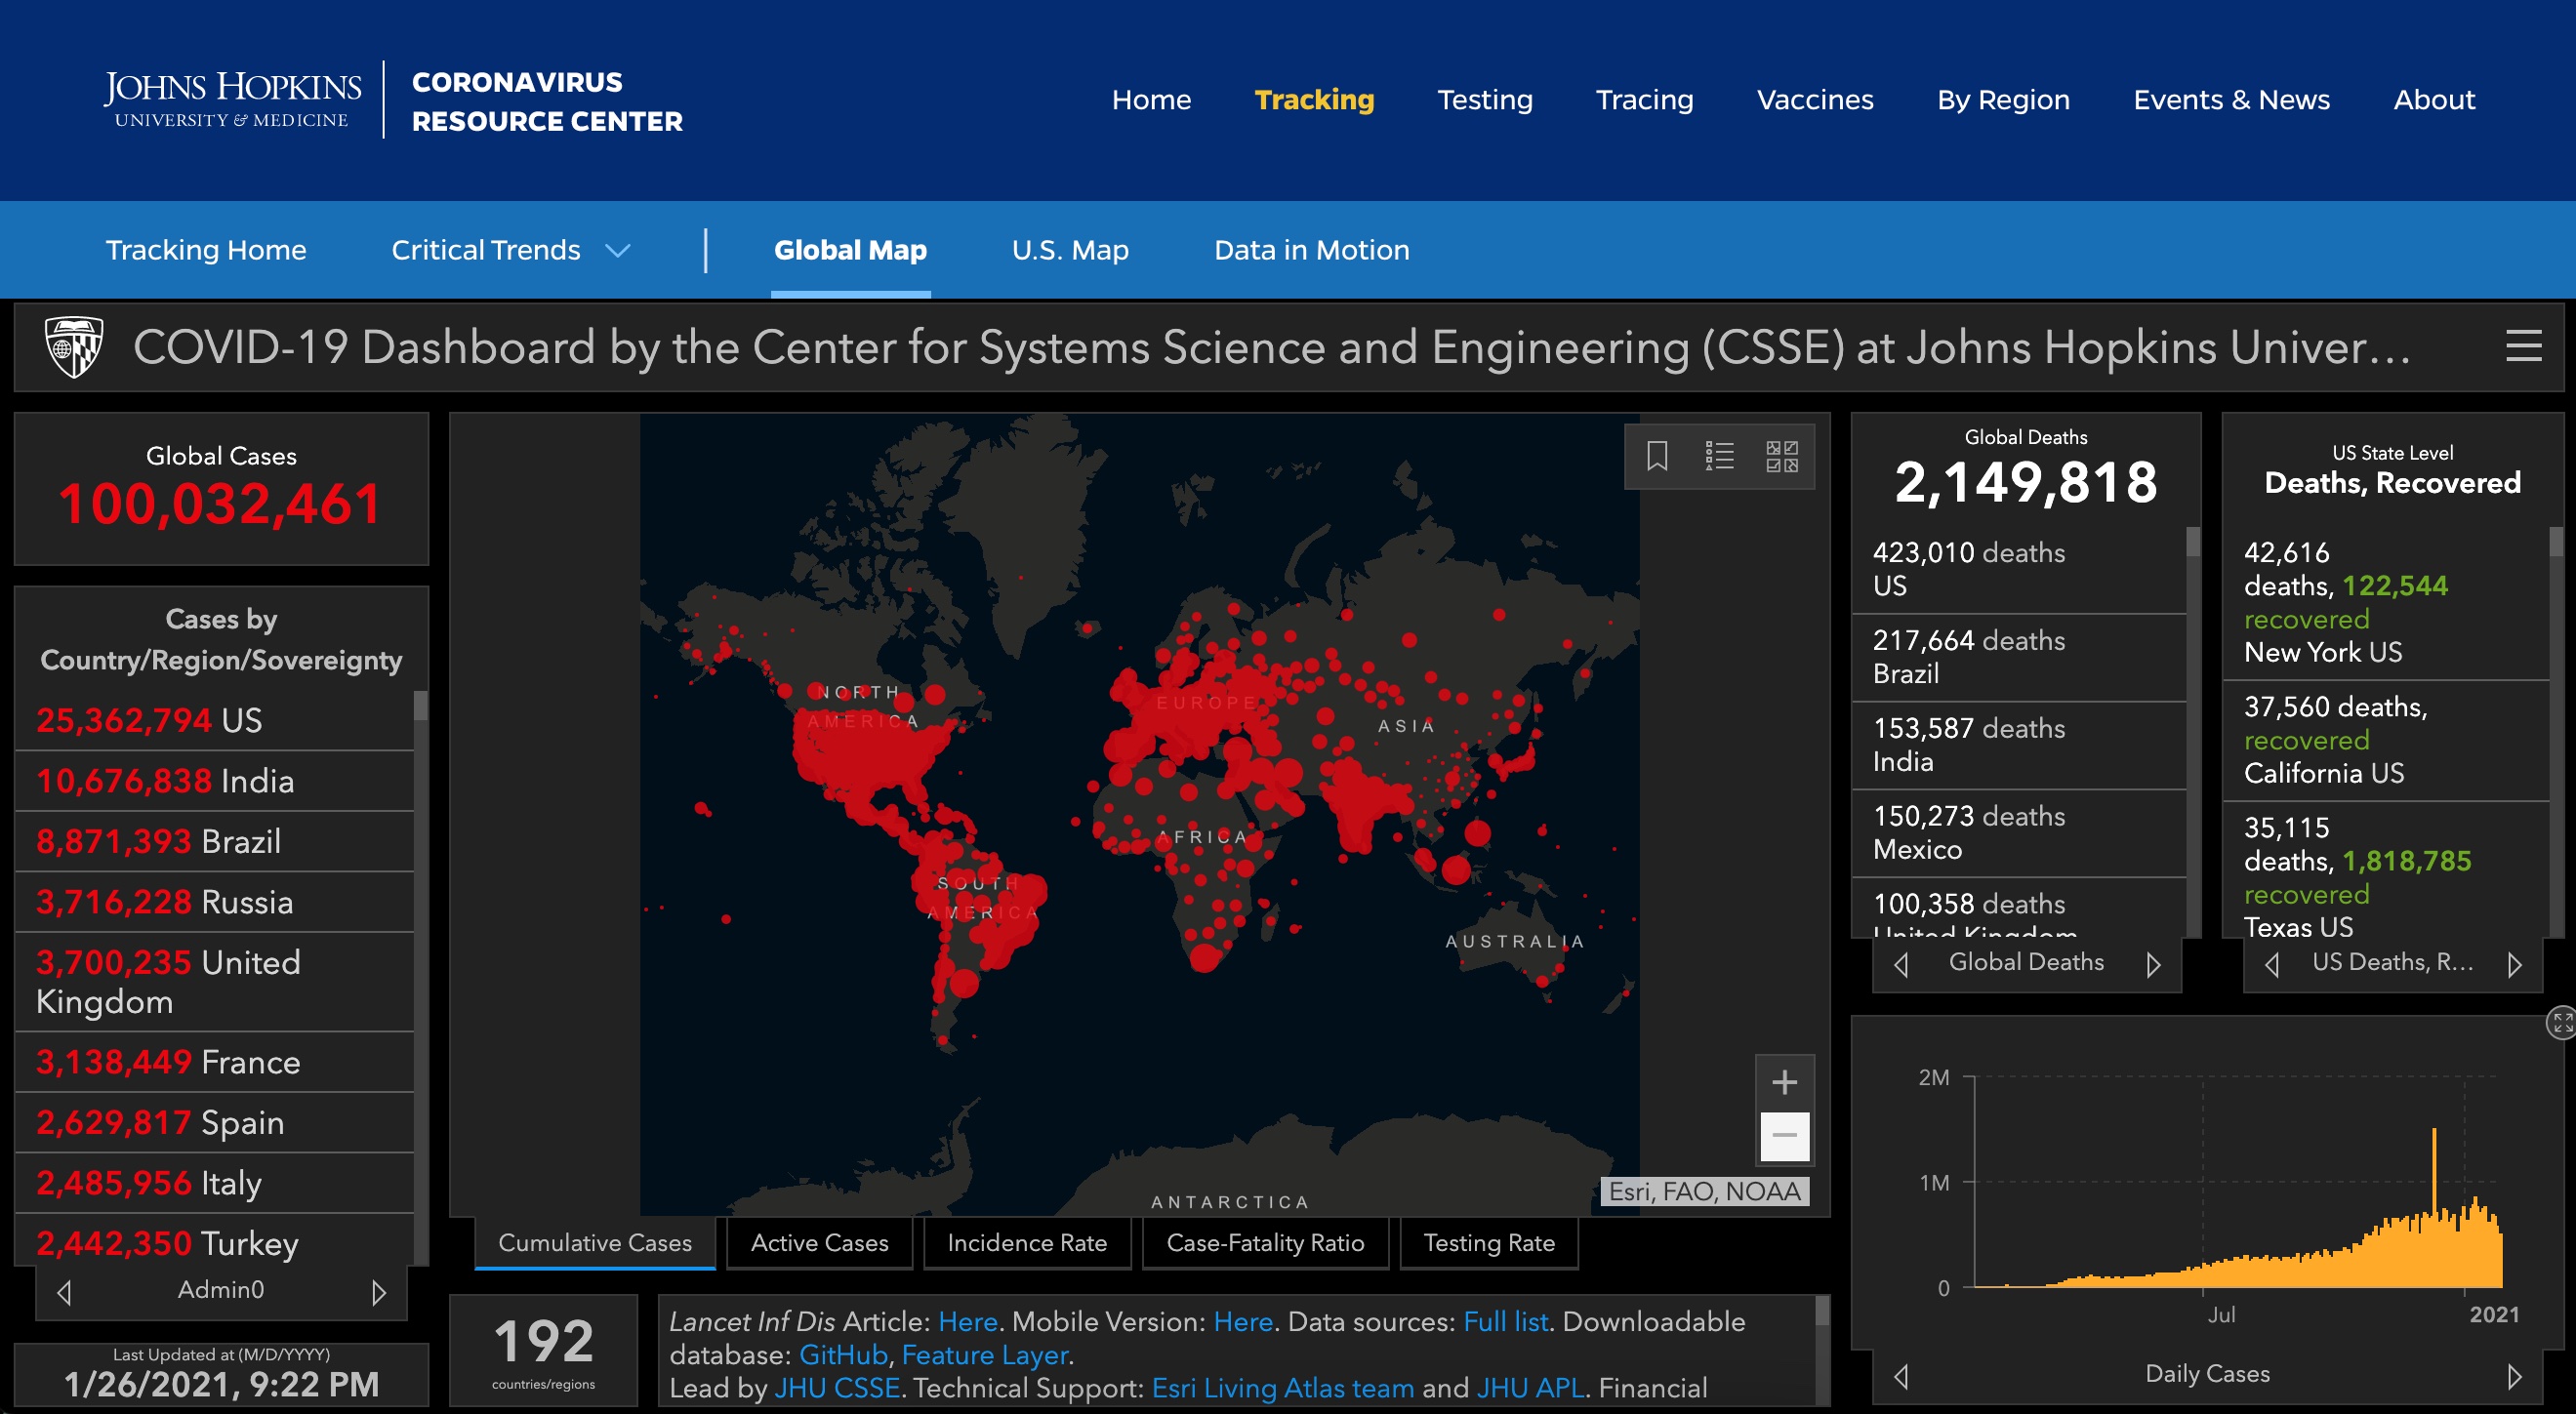Click the info text panel scrollbar
This screenshot has width=2576, height=1414.
click(x=1822, y=1350)
